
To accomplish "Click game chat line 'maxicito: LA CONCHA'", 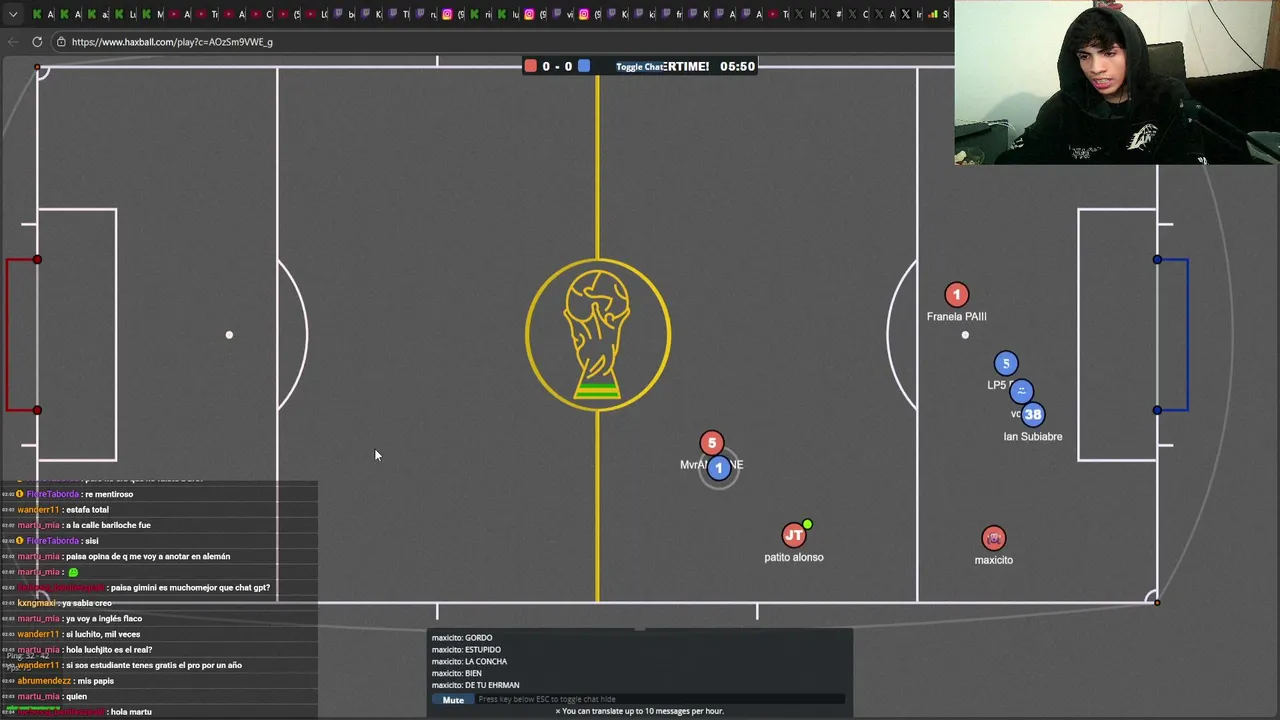I will click(469, 661).
